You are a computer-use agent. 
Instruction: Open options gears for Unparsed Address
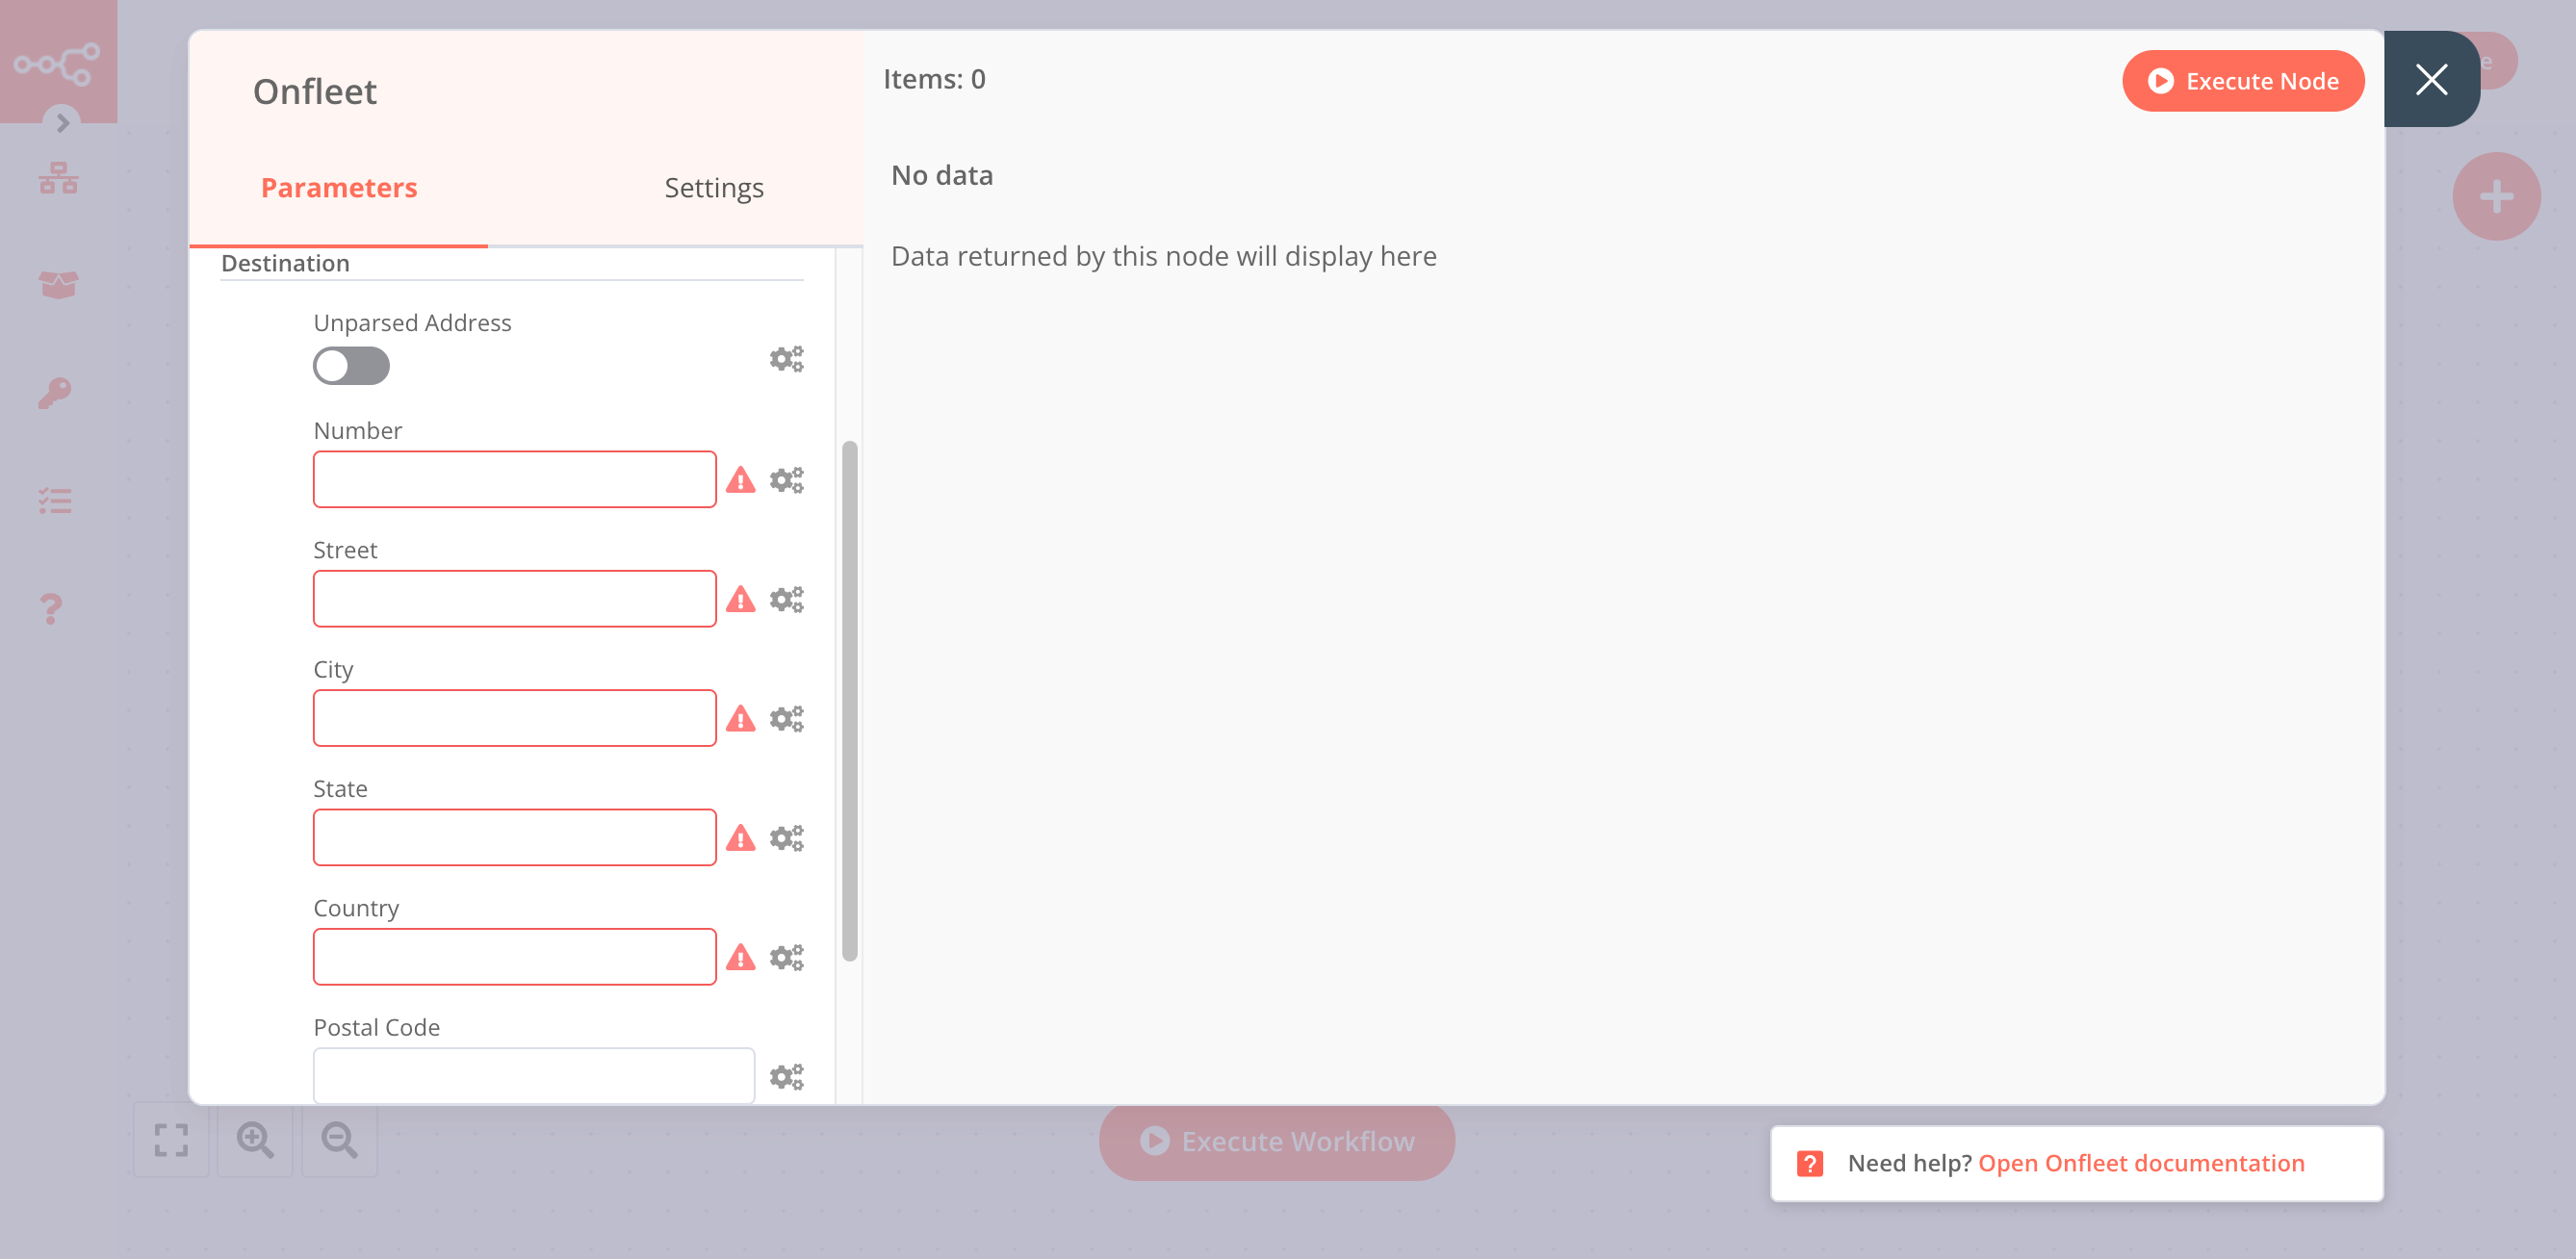click(x=786, y=359)
